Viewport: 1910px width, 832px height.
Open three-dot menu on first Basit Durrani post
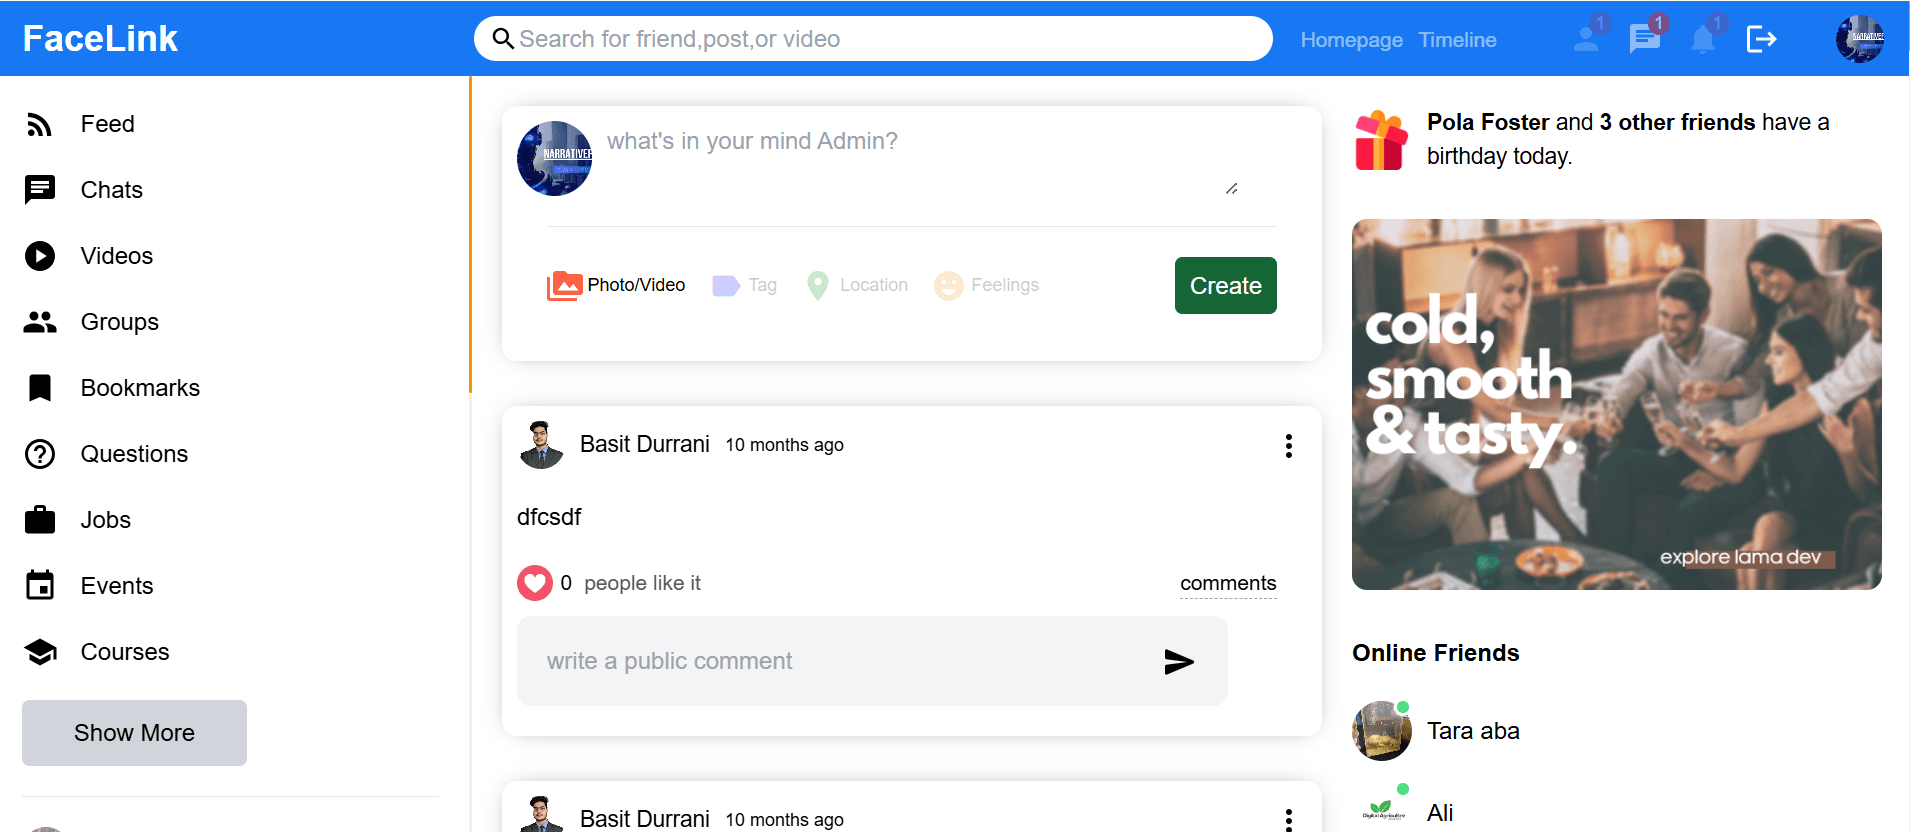click(x=1288, y=446)
